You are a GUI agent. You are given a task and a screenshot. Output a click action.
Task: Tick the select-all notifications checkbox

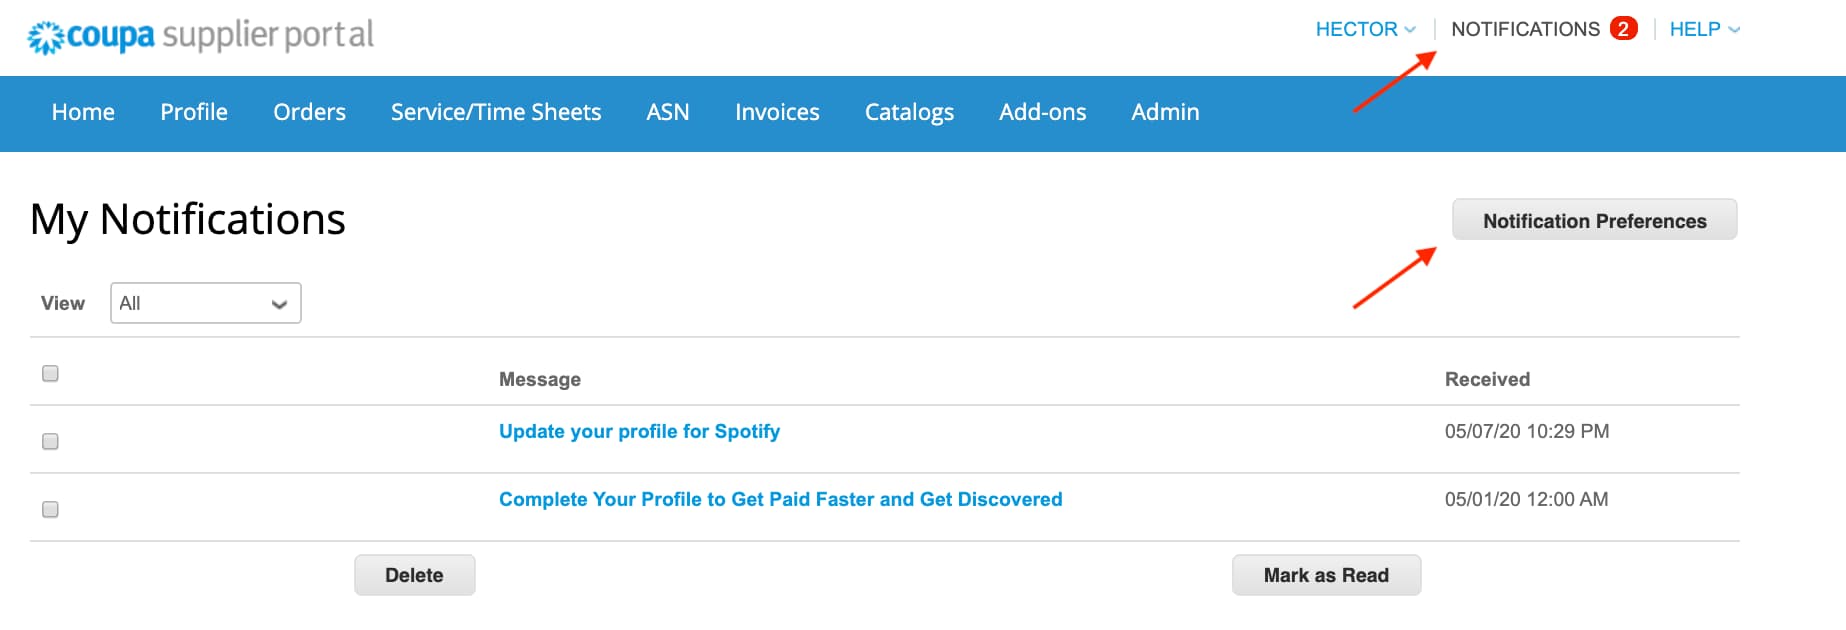pos(50,374)
